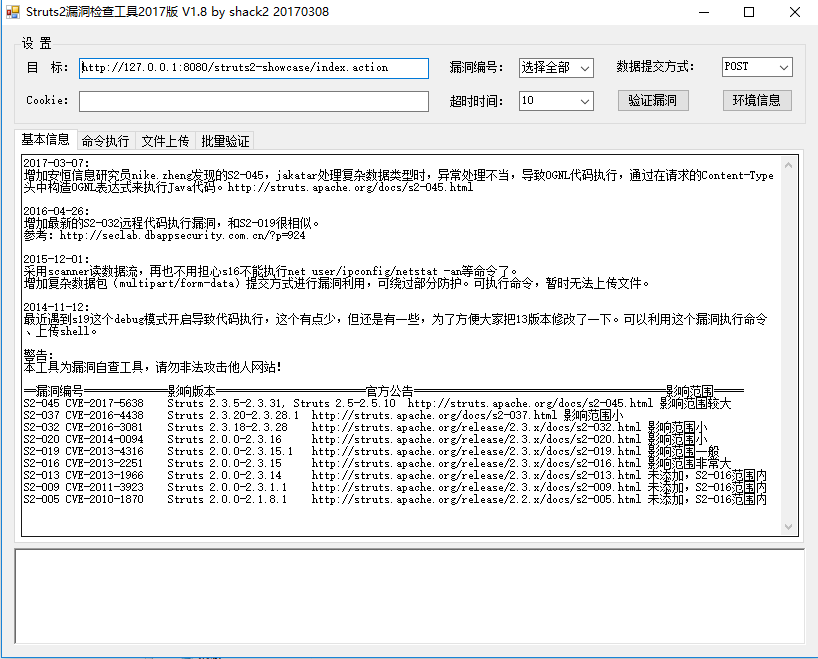Click the 警告: heading text

tap(39, 355)
